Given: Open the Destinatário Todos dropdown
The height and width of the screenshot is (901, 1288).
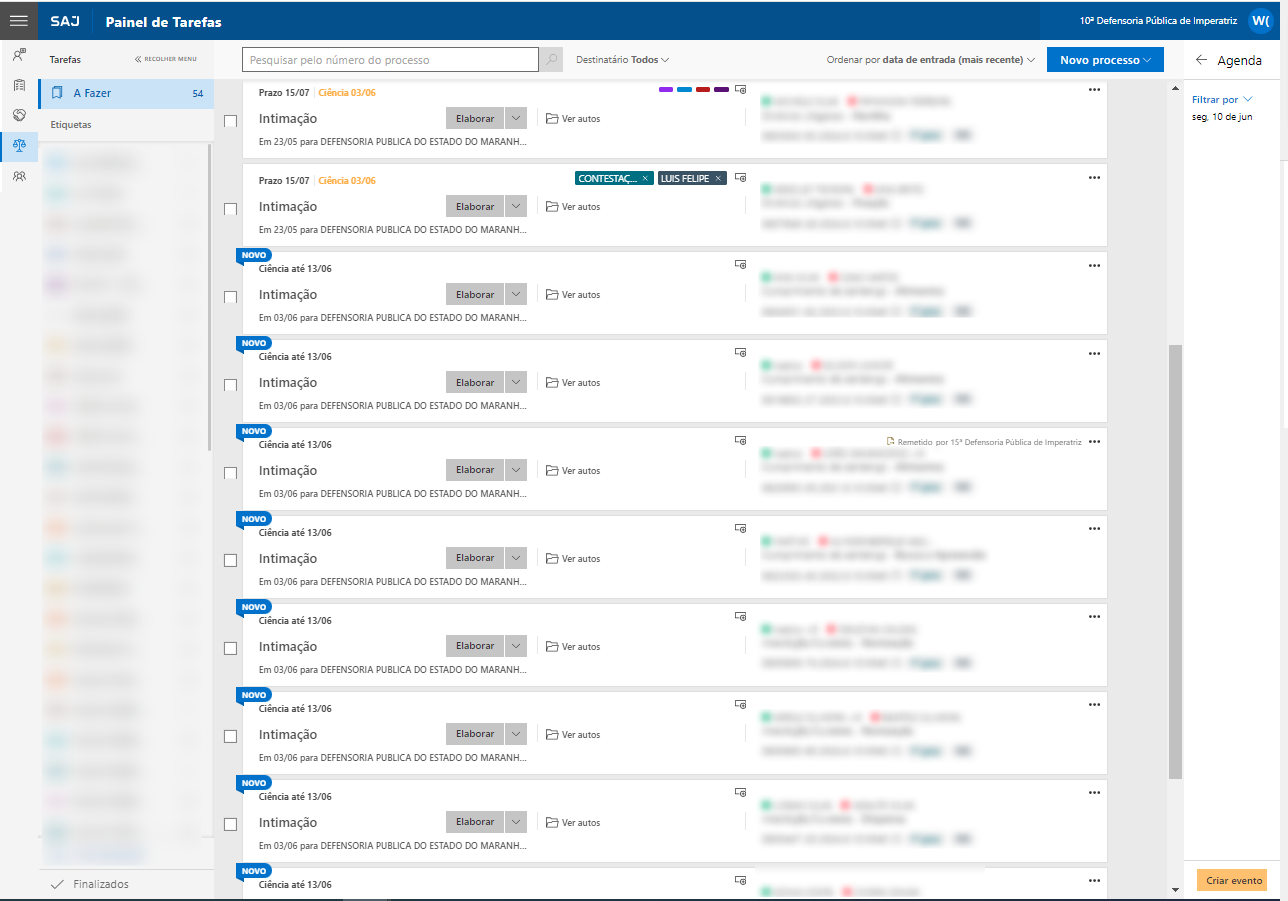Looking at the screenshot, I should (622, 60).
